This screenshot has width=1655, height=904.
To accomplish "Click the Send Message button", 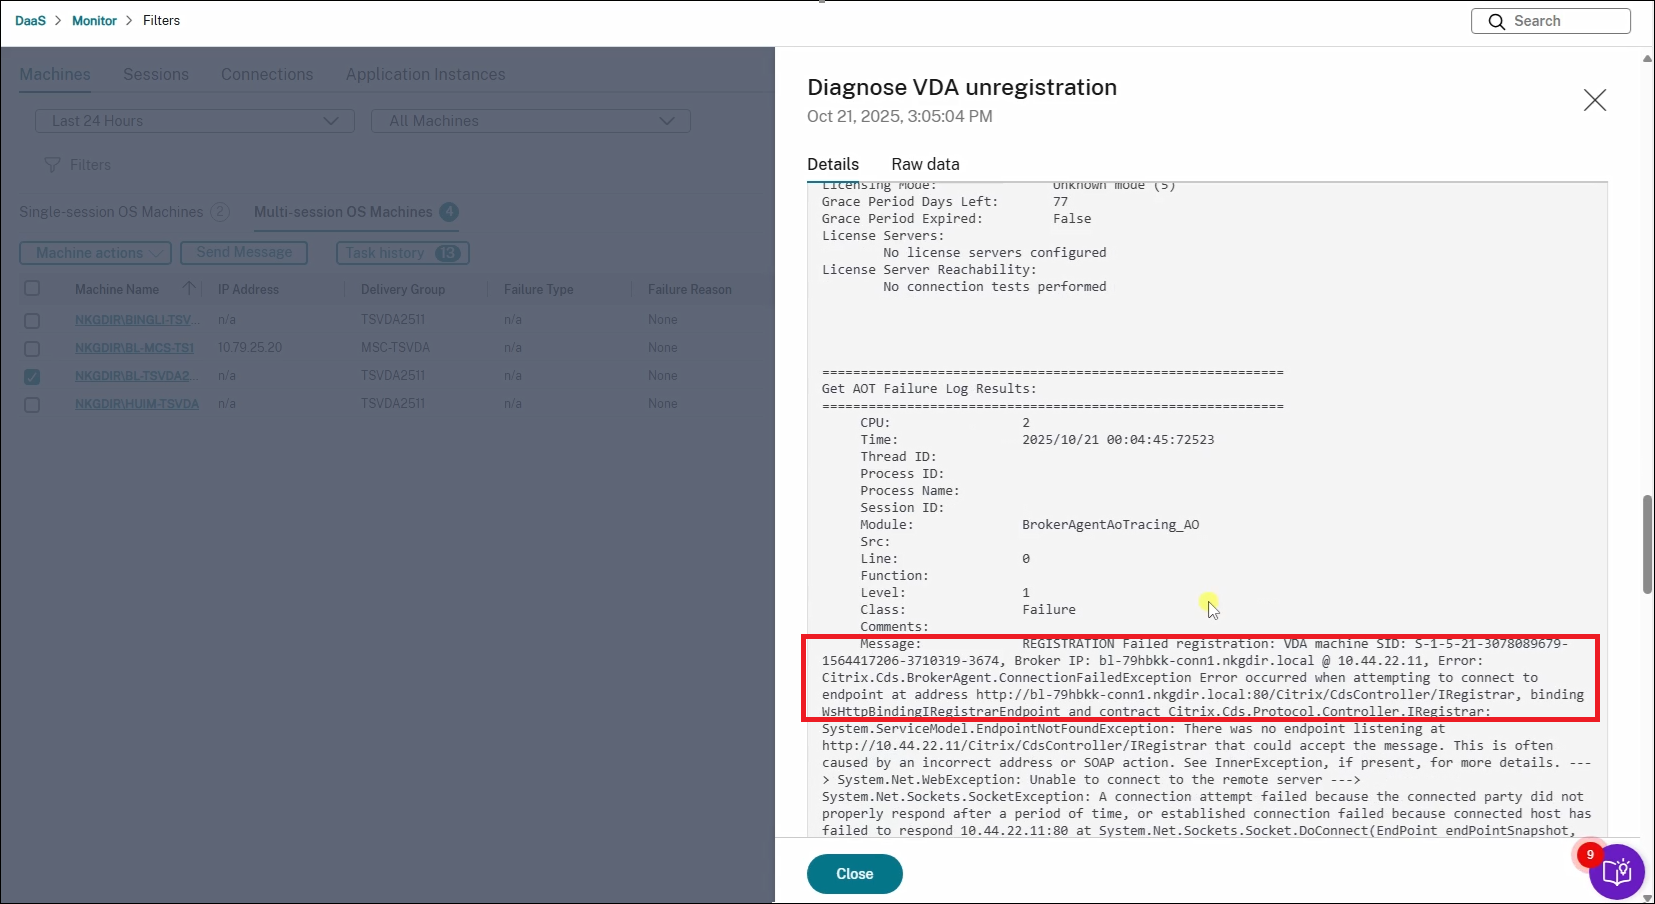I will click(x=244, y=253).
